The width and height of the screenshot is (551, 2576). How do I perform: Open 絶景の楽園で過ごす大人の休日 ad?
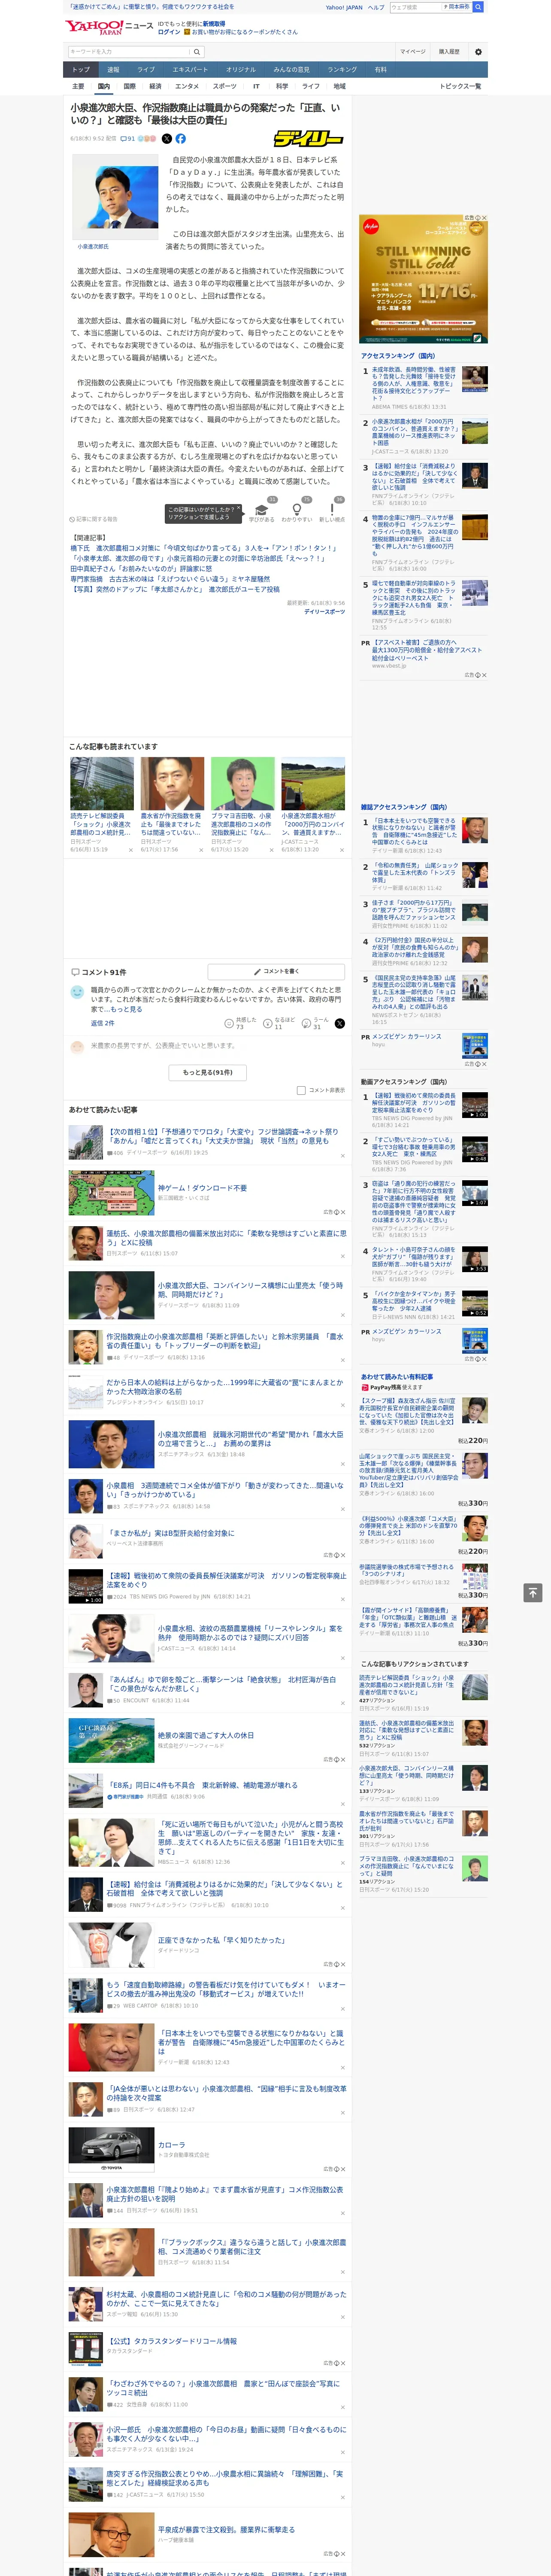[205, 1735]
